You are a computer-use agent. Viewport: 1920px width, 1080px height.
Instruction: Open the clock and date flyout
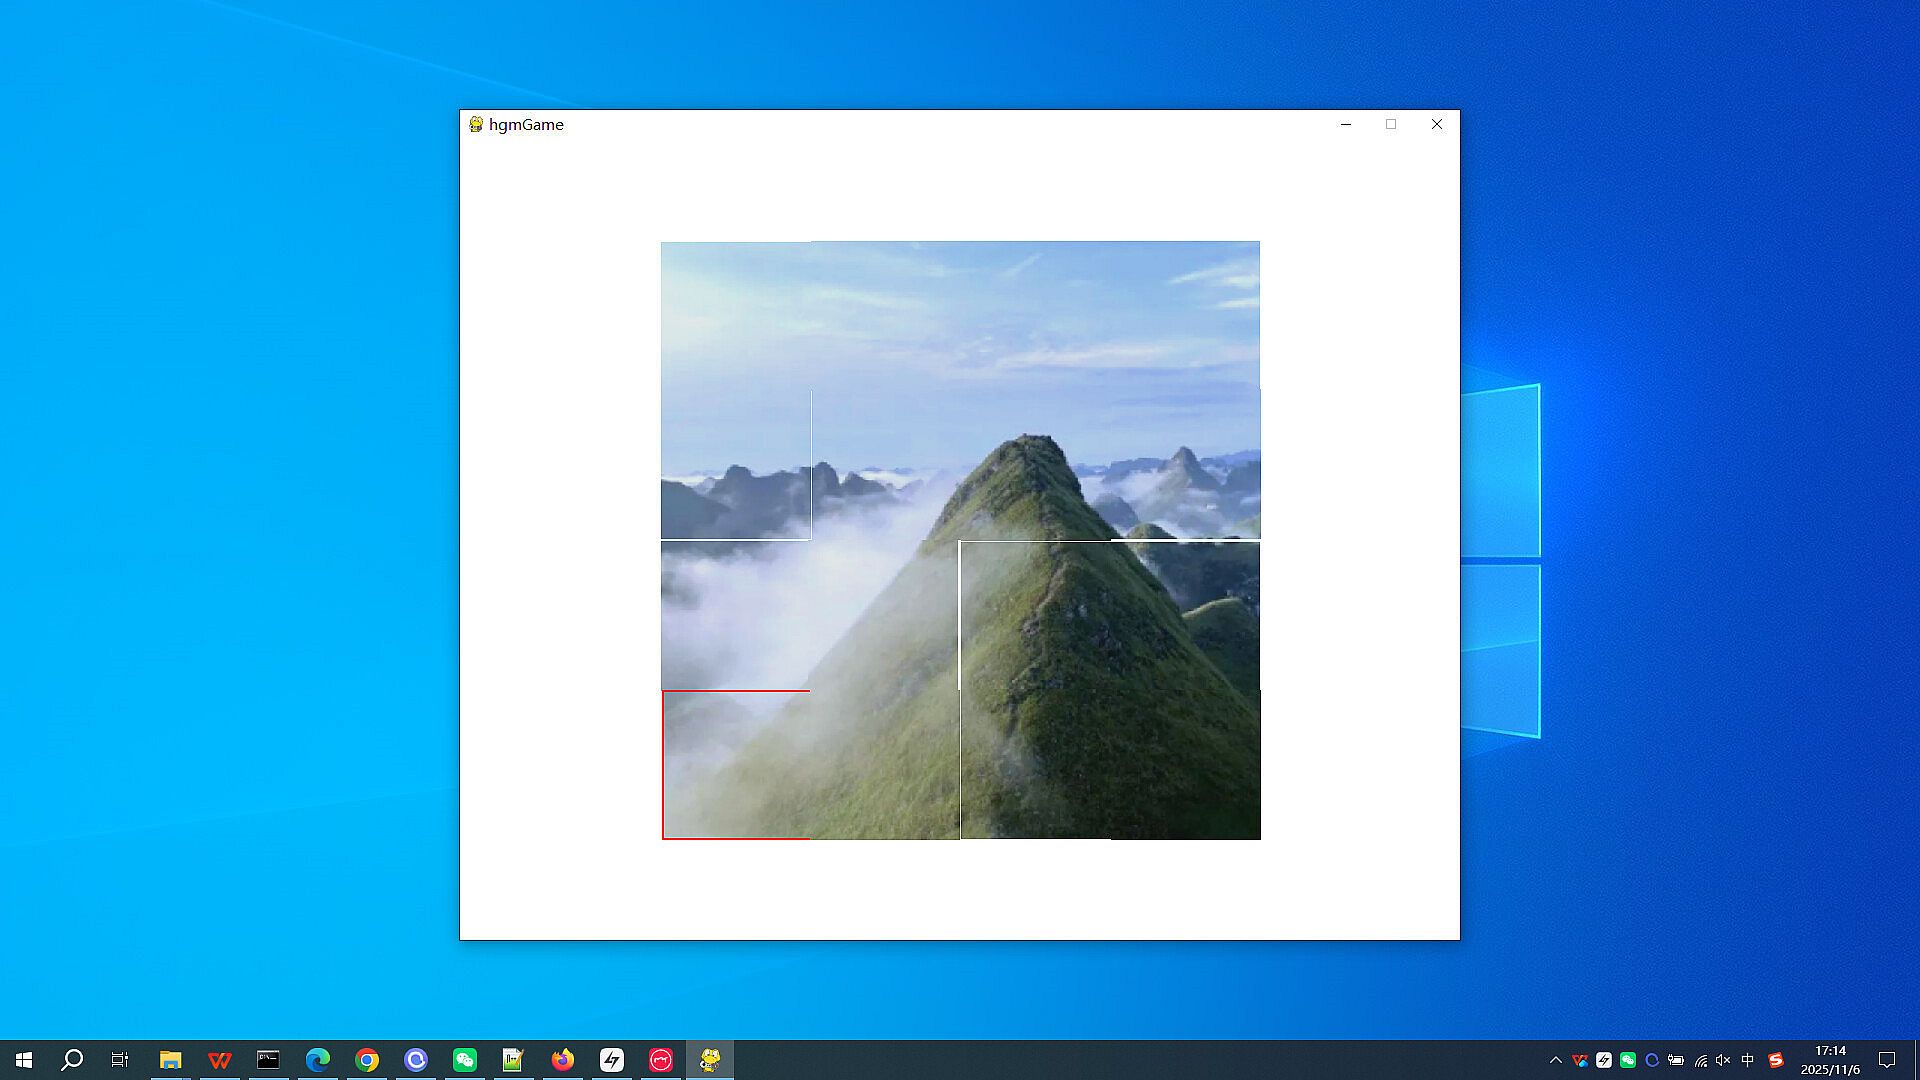(x=1830, y=1060)
